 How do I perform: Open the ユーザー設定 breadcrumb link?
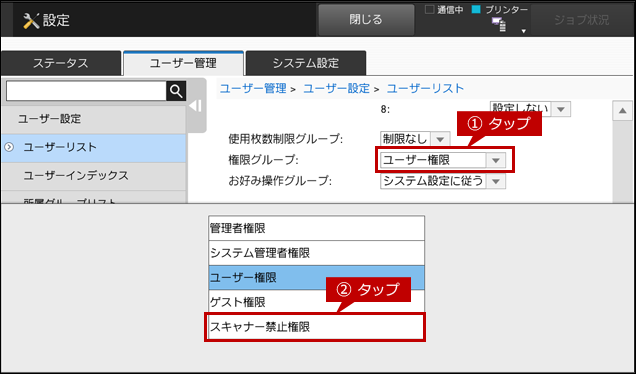[x=337, y=88]
